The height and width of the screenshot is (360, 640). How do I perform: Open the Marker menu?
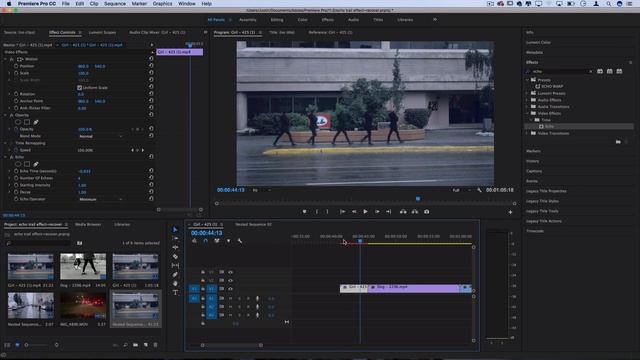tap(139, 4)
